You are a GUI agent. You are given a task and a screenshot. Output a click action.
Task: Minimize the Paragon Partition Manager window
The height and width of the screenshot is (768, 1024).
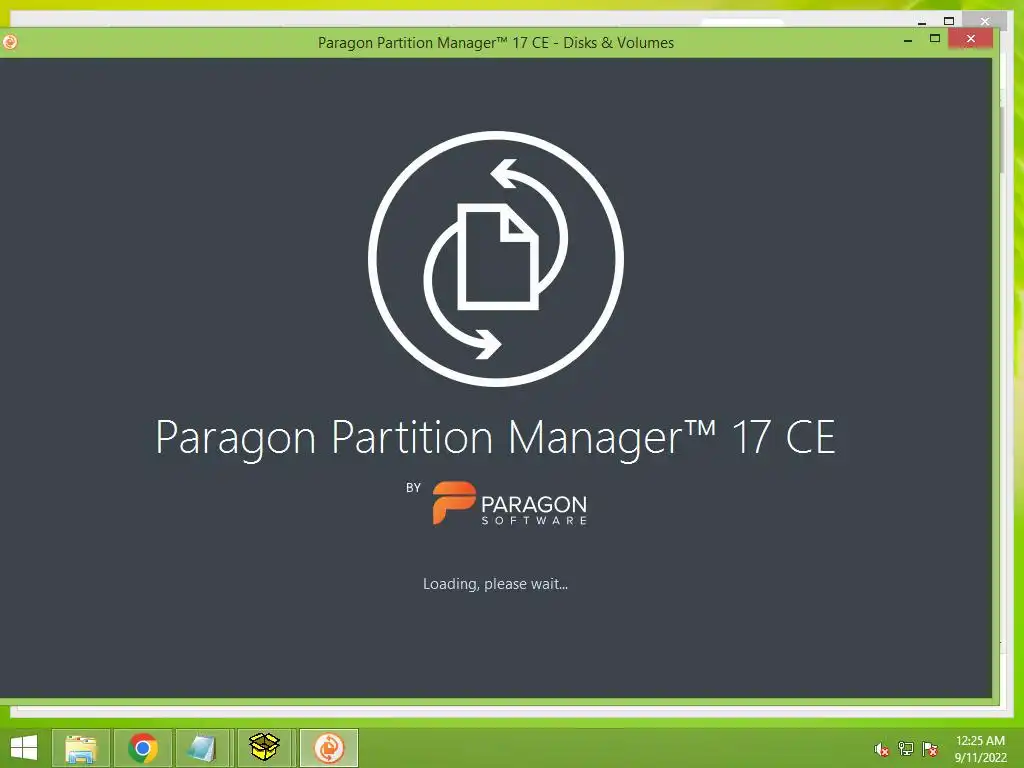pyautogui.click(x=908, y=40)
